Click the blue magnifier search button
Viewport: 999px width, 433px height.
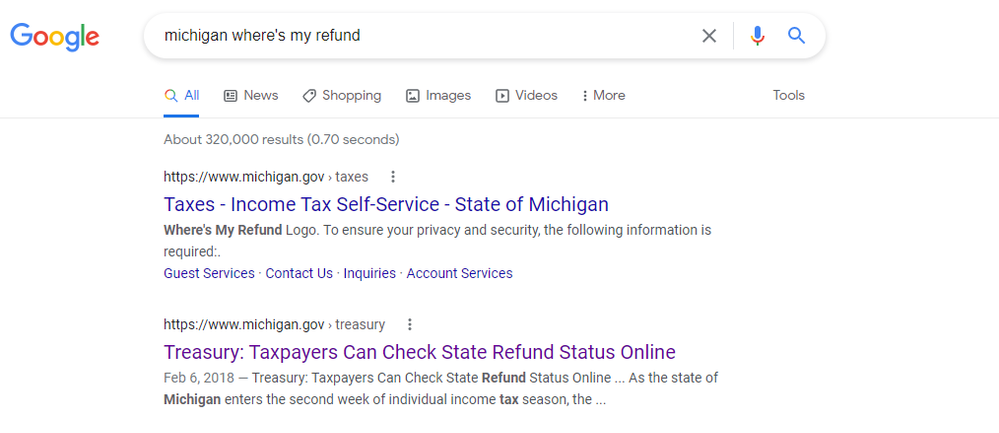click(x=796, y=36)
